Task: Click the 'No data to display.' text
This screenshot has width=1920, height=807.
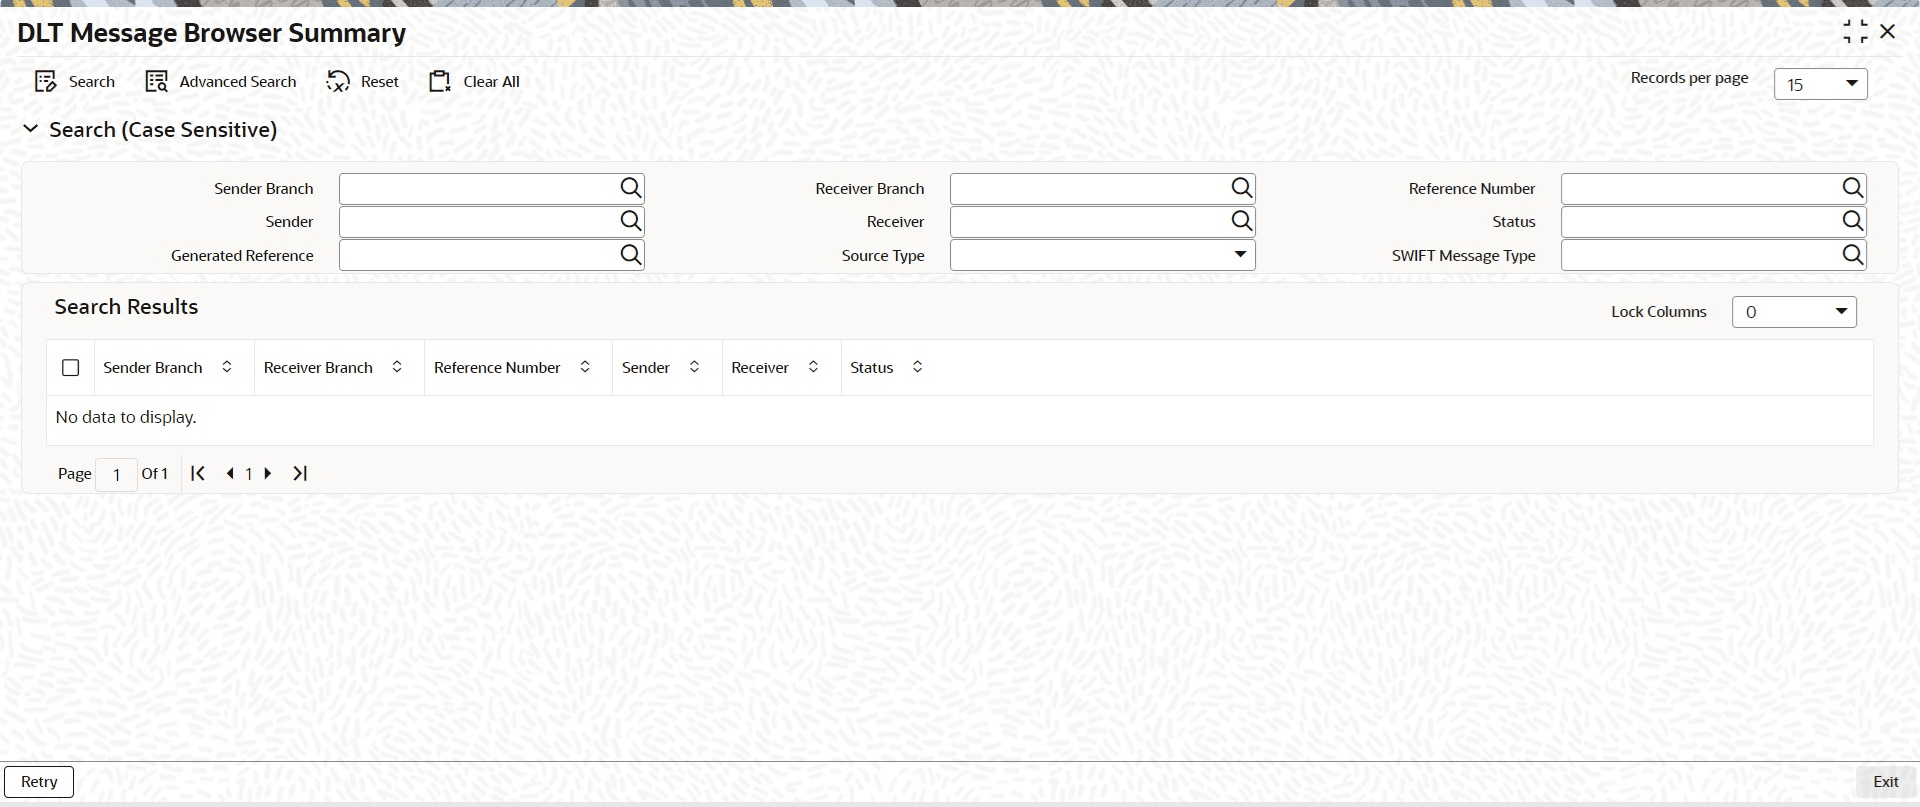Action: click(x=126, y=417)
